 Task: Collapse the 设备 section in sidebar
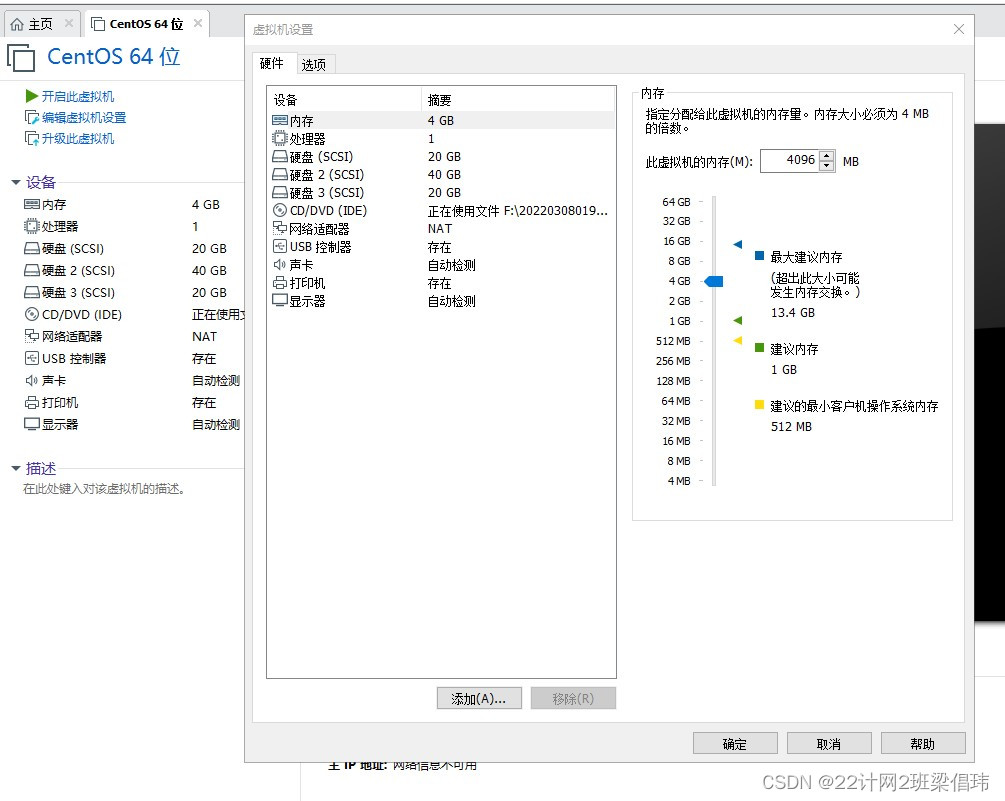click(16, 183)
